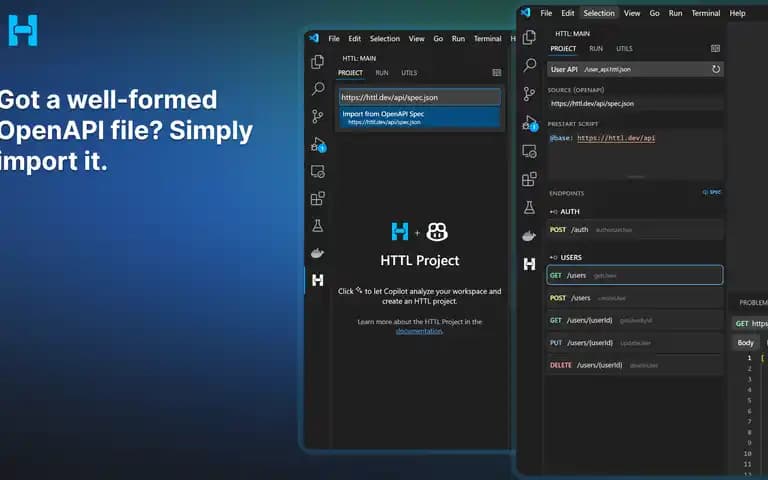The width and height of the screenshot is (768, 480).
Task: Open Help menu in right window
Action: pyautogui.click(x=737, y=13)
